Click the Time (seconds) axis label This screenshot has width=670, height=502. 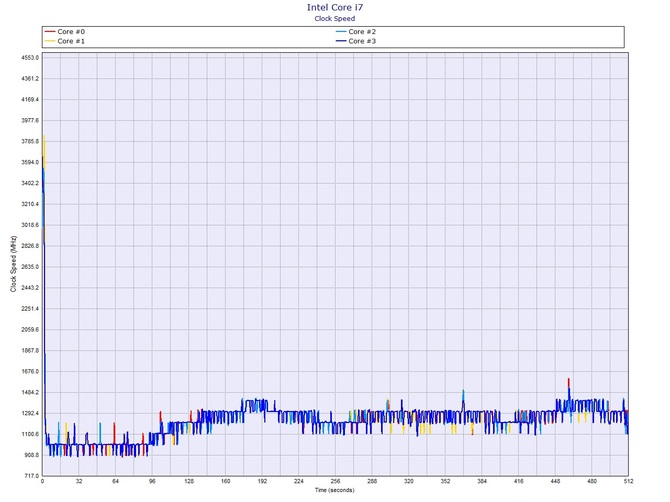click(335, 490)
